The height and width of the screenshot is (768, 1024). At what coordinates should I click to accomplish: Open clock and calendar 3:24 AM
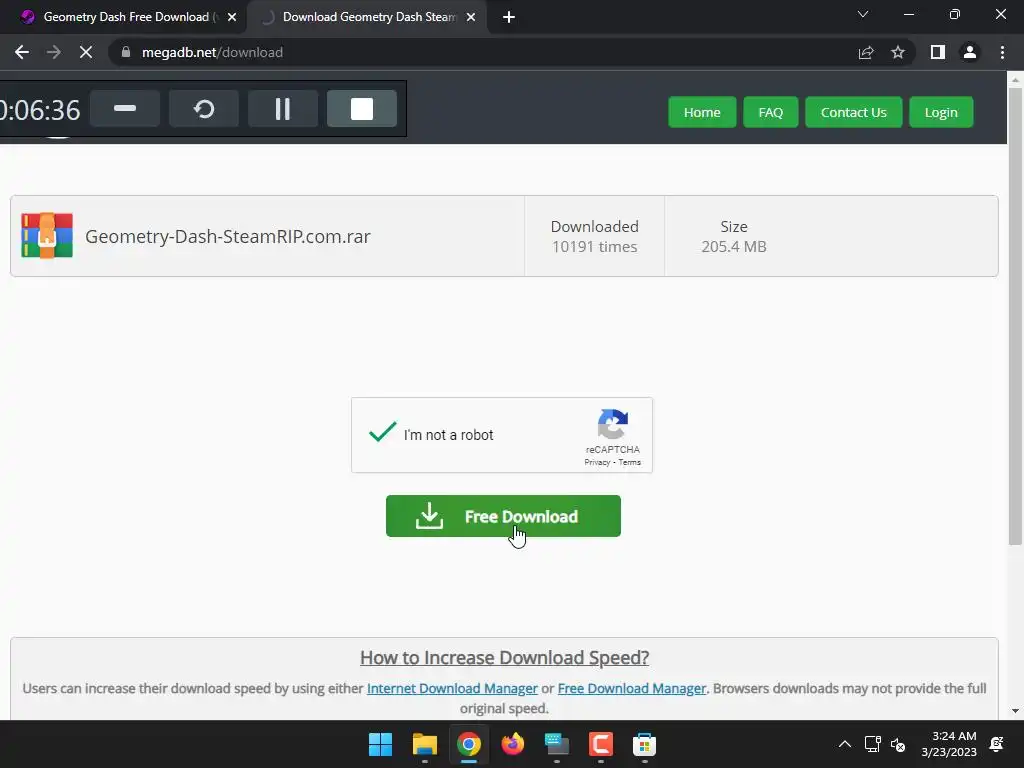click(949, 744)
